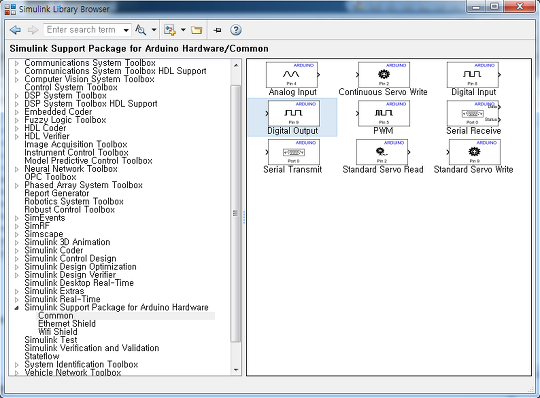Viewport: 540px width, 398px height.
Task: Expand the Simulink Extras node
Action: [17, 292]
